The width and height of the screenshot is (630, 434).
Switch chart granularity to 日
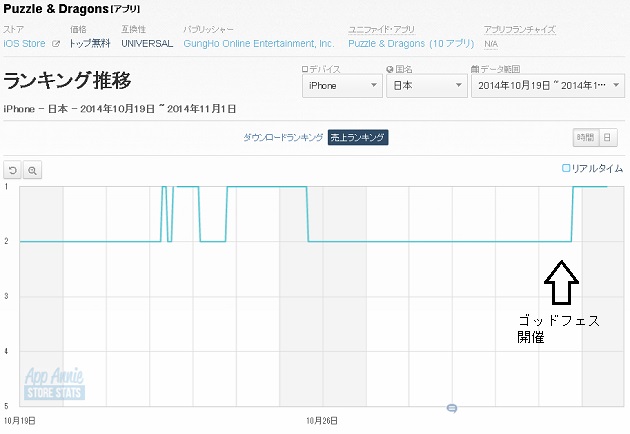pos(608,137)
